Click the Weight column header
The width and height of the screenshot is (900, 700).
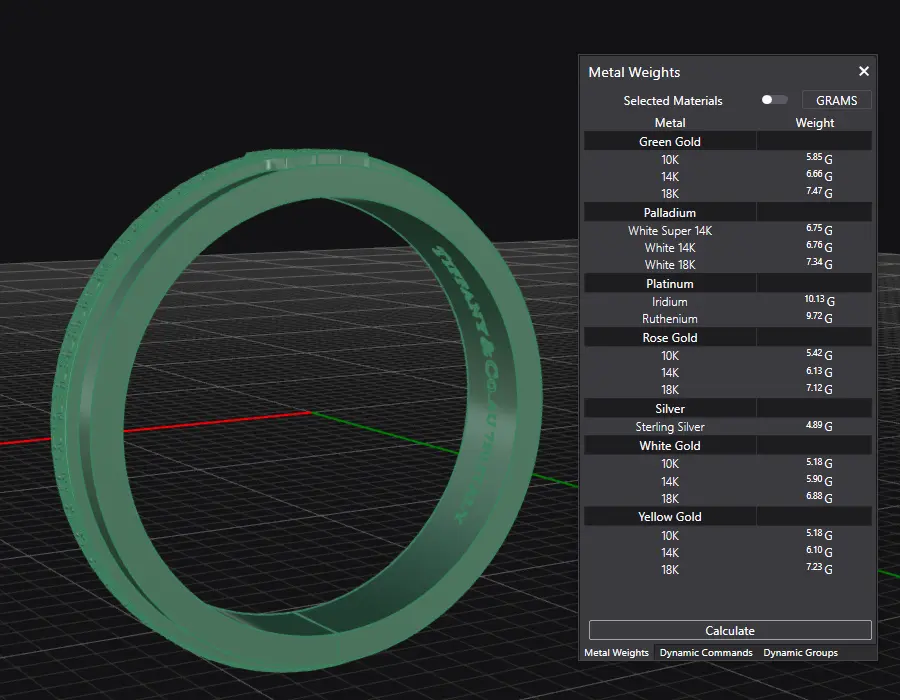814,123
